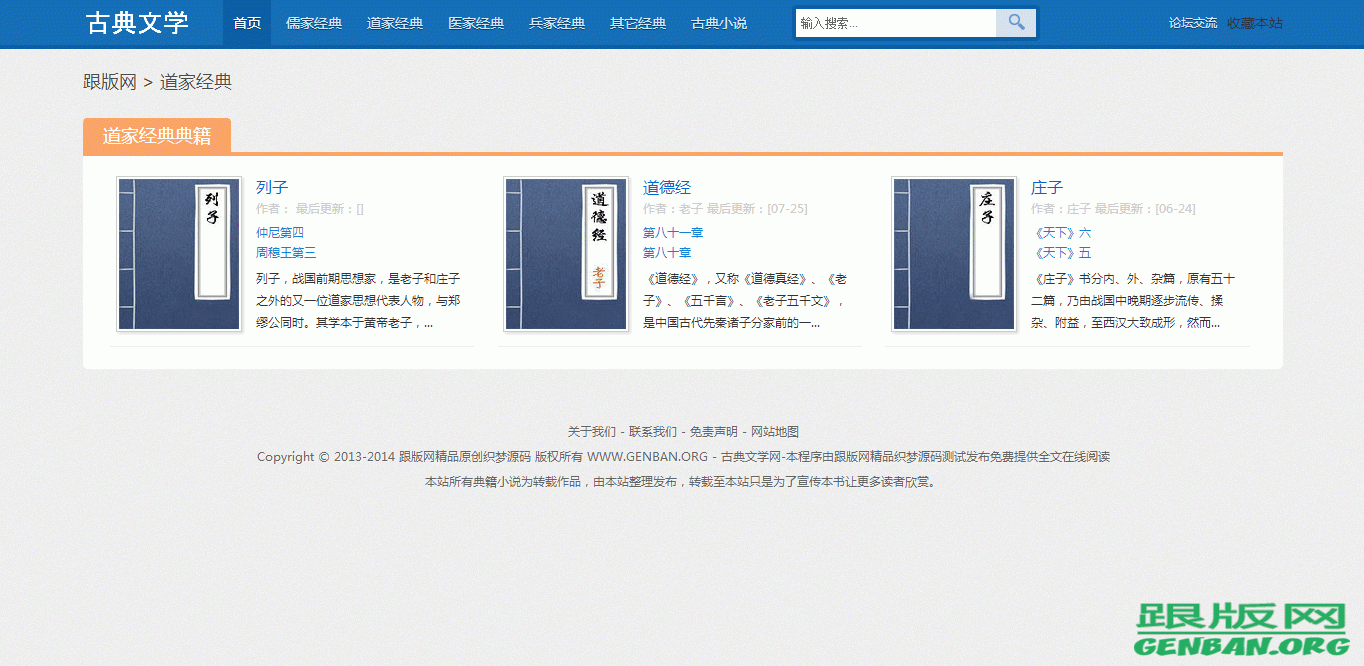Open the 列子 book cover image
The width and height of the screenshot is (1364, 666).
tap(178, 253)
